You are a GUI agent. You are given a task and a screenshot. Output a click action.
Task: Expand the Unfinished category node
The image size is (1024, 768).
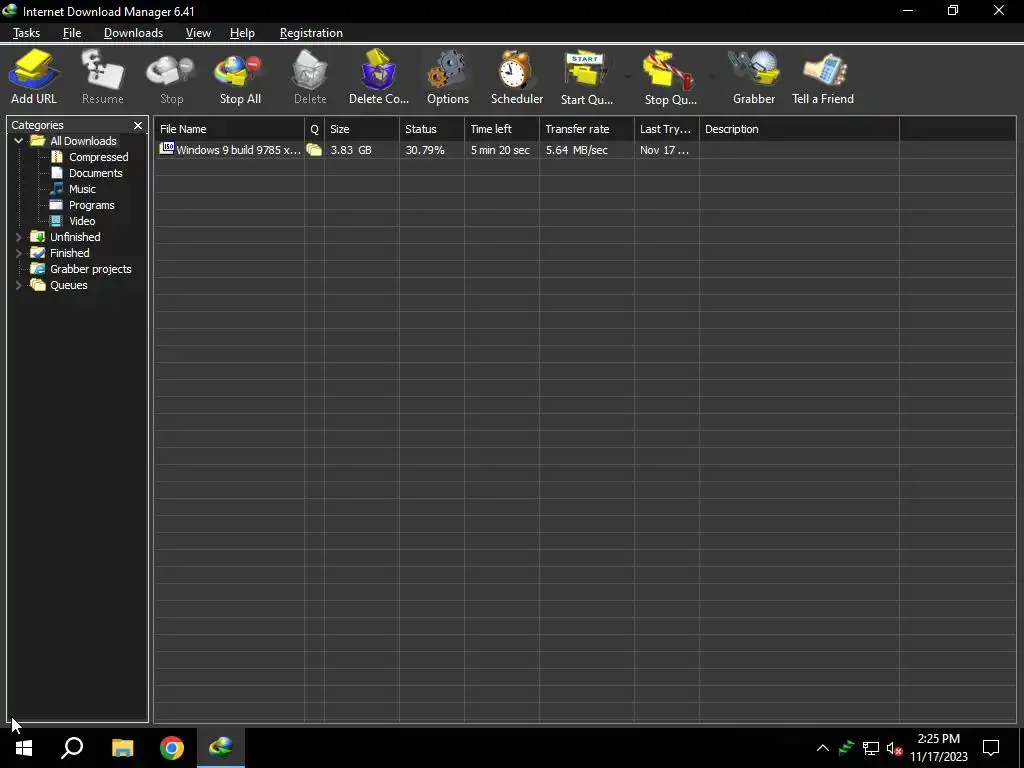18,237
